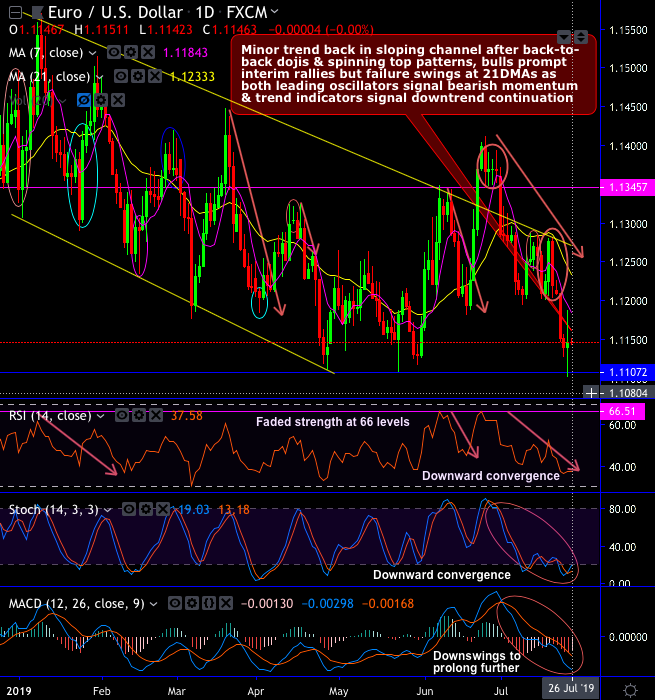655x700 pixels.
Task: Expand the MA (21, close) indicator menu chevron
Action: pos(100,77)
